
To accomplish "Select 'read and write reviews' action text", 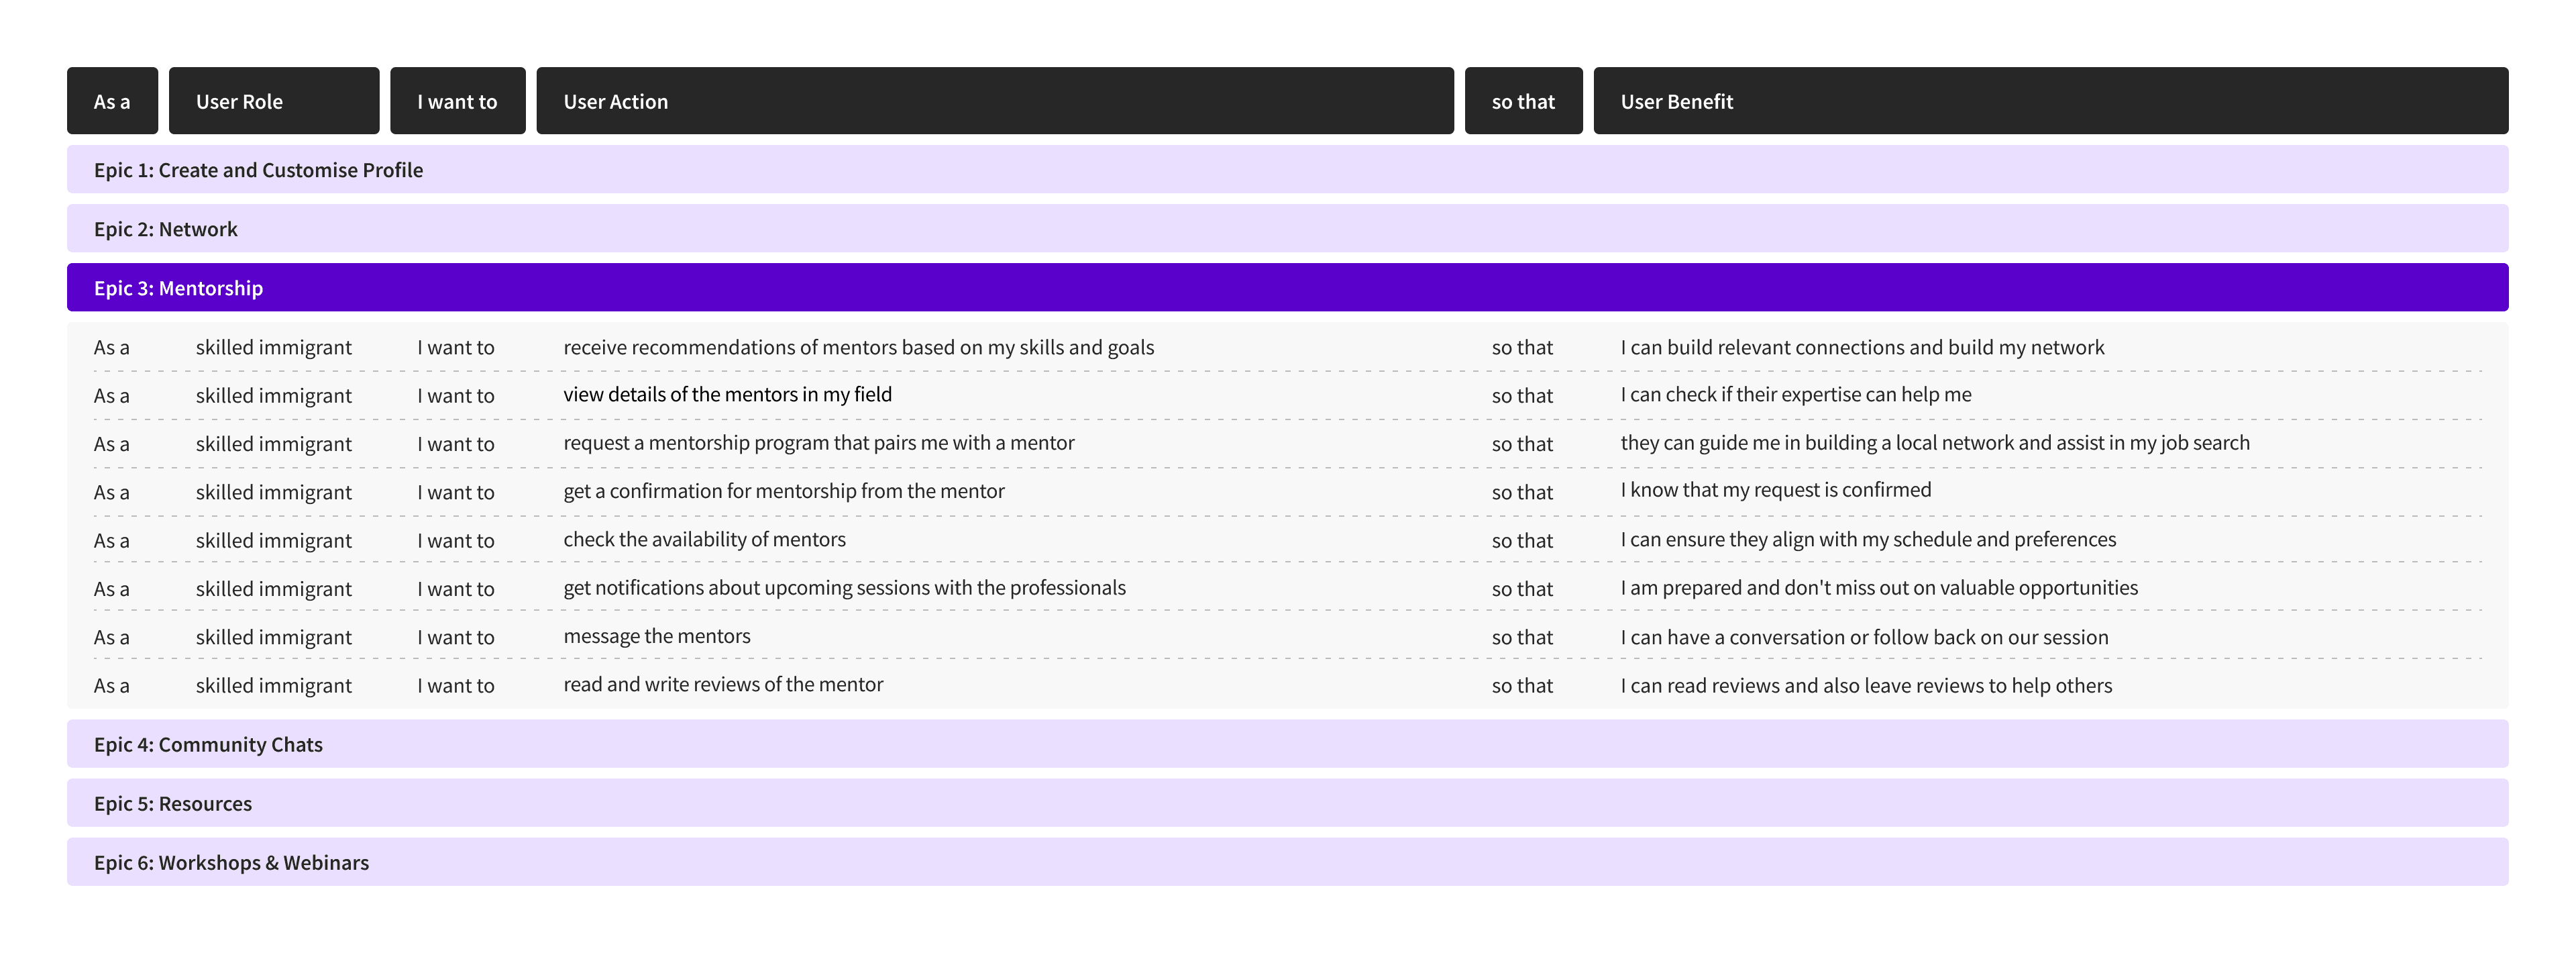I will (722, 684).
